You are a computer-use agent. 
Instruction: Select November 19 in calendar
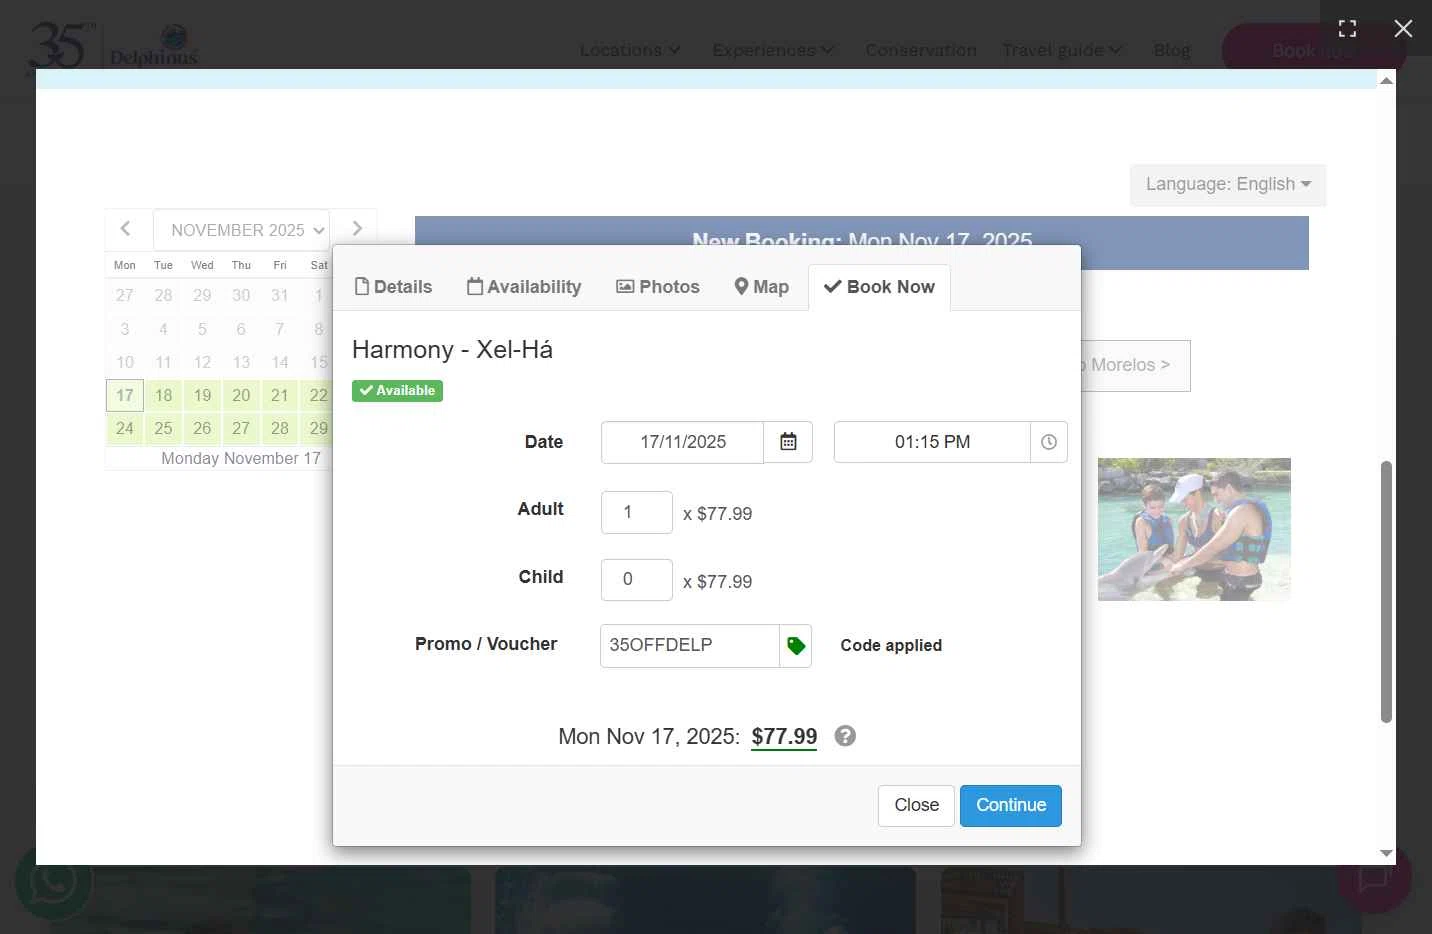pos(202,395)
